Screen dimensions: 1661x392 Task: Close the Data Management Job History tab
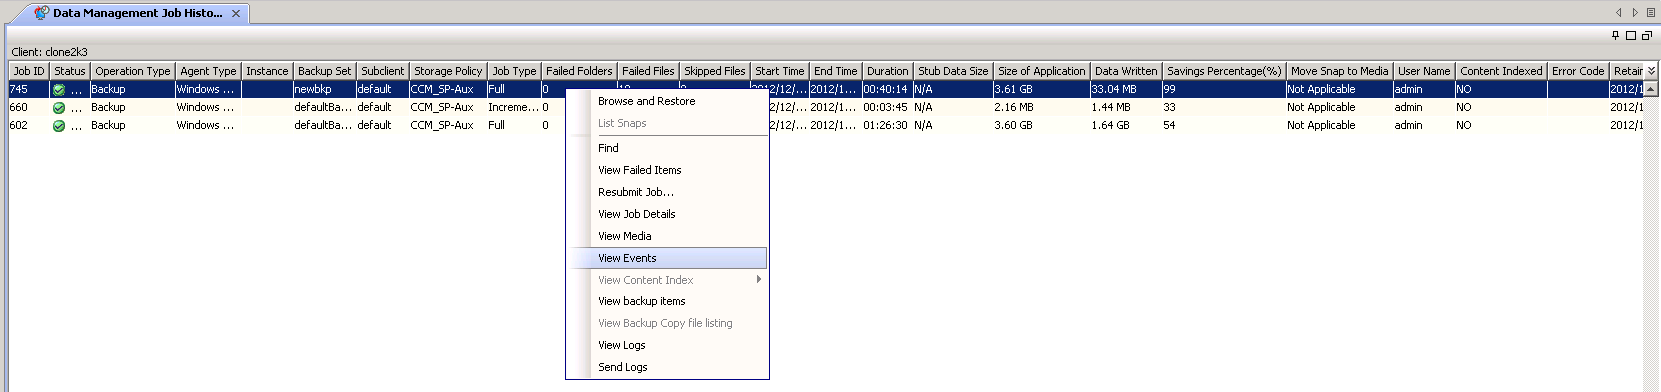[236, 14]
